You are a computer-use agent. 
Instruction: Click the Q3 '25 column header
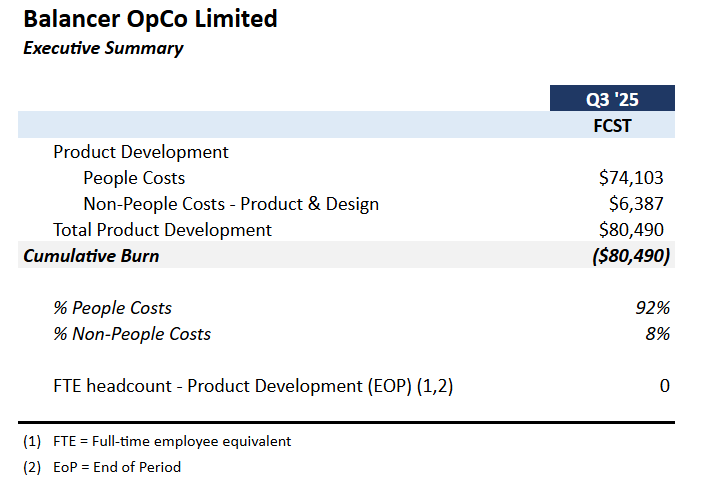pos(612,98)
